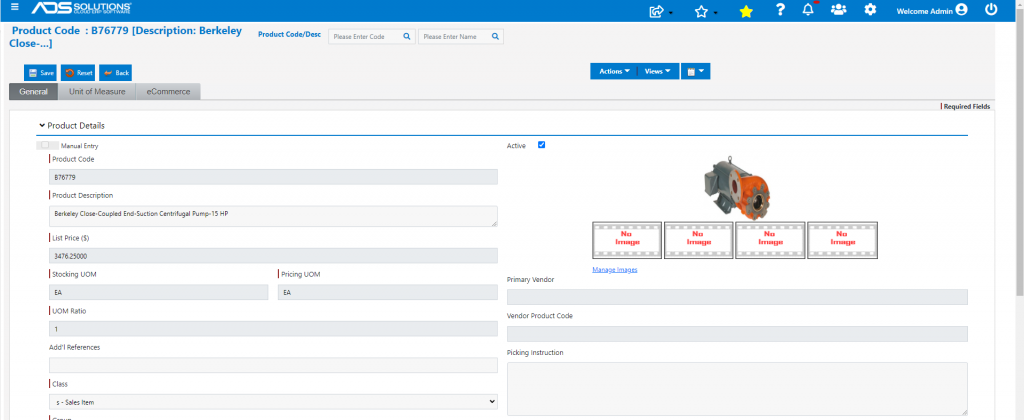Select the second No Image thumbnail

(699, 240)
